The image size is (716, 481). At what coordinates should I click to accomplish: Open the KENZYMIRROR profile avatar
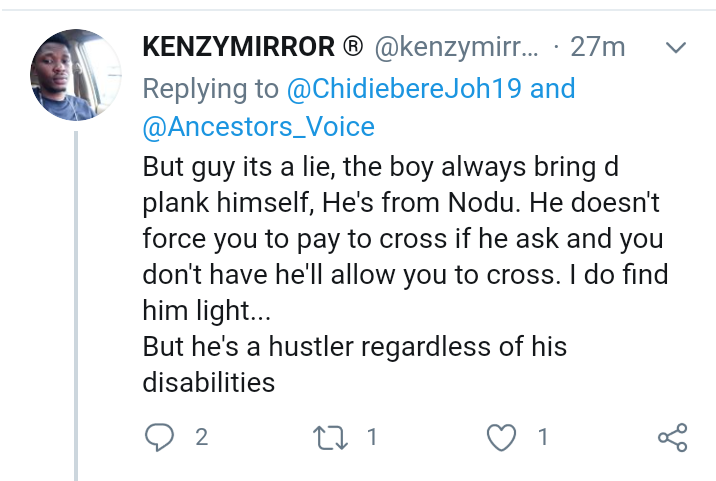(77, 75)
